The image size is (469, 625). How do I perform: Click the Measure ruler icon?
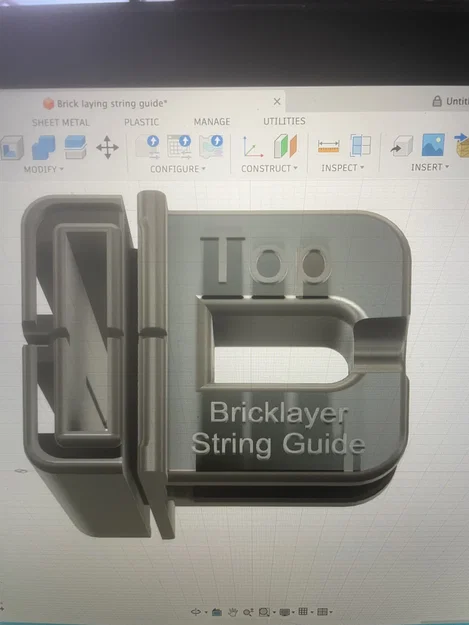click(x=329, y=146)
